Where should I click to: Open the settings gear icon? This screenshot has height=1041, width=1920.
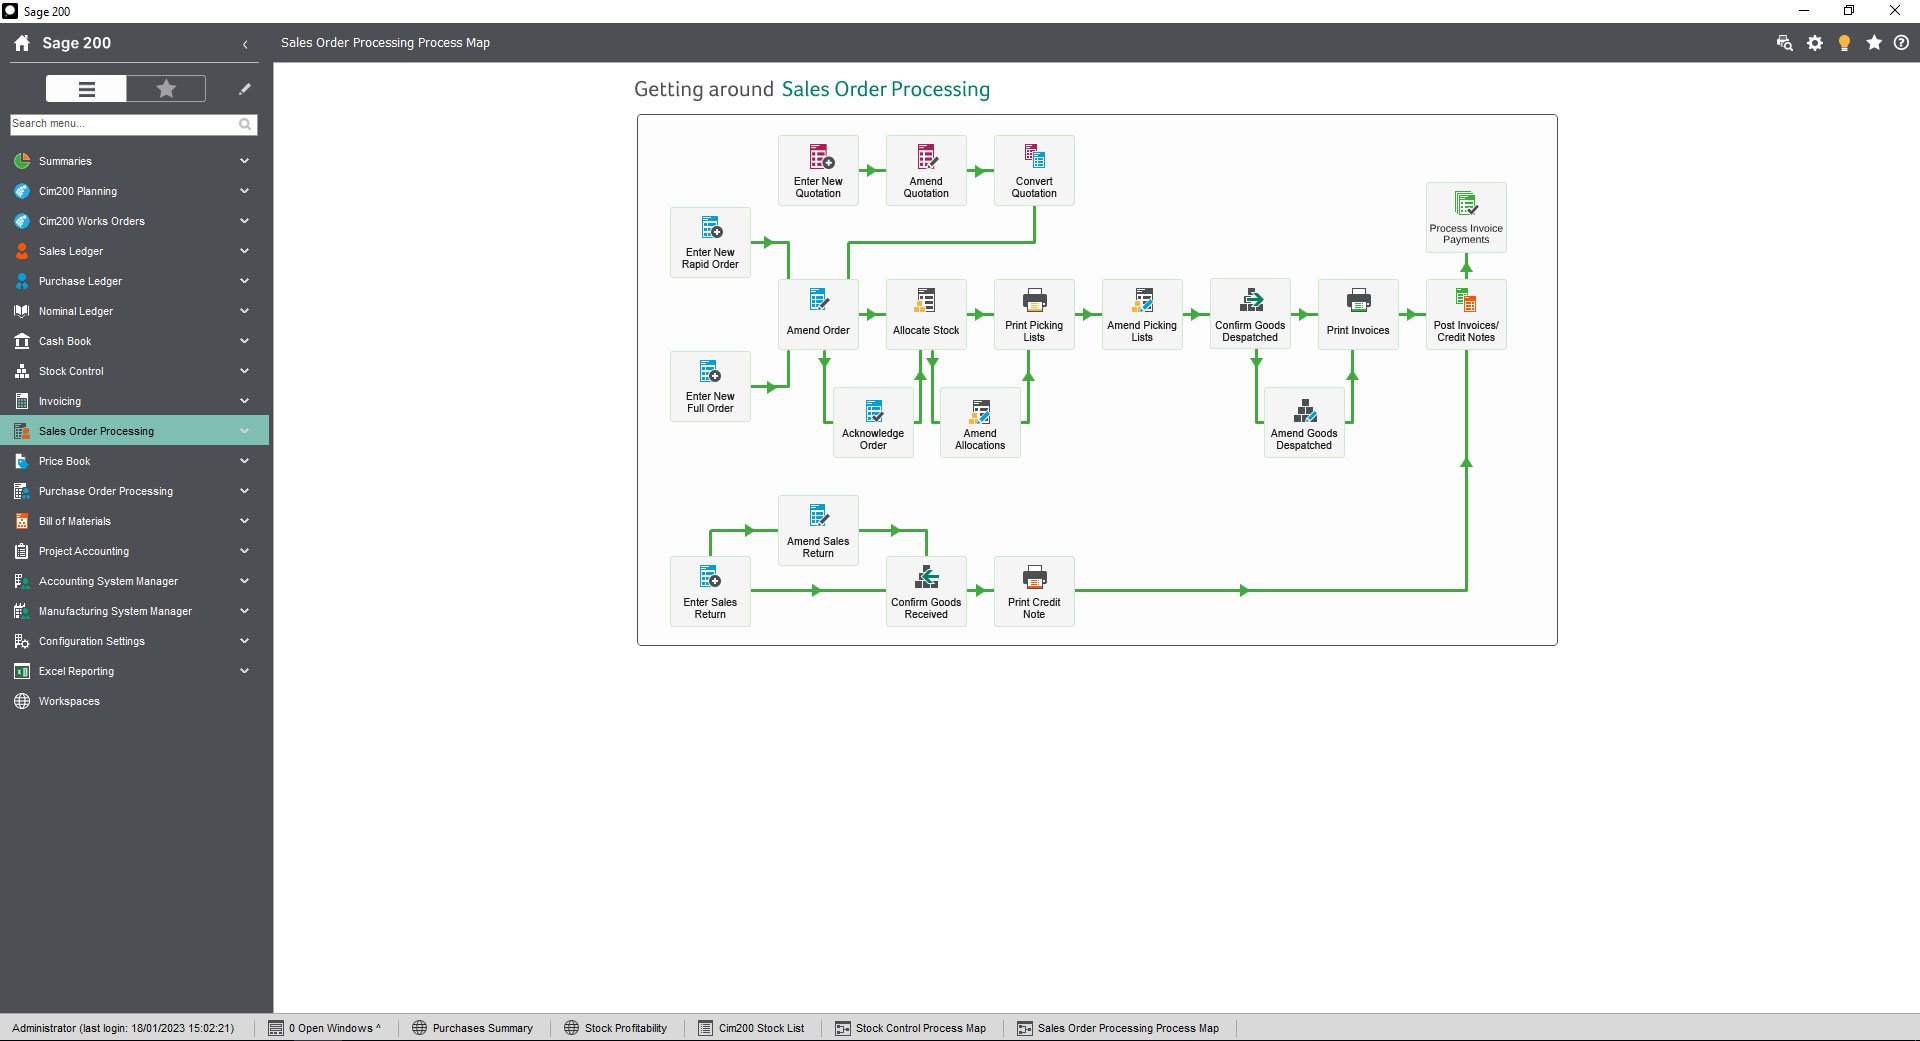click(x=1815, y=43)
